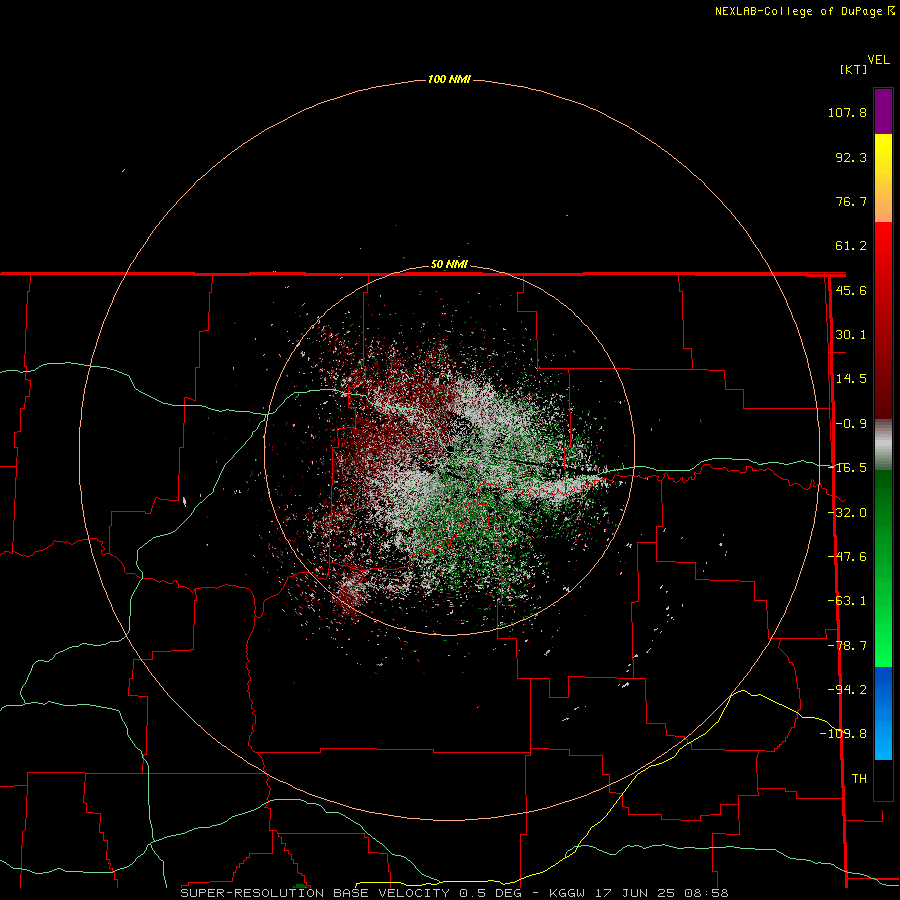Screen dimensions: 900x900
Task: Click the -47.6 legend value
Action: tap(847, 557)
